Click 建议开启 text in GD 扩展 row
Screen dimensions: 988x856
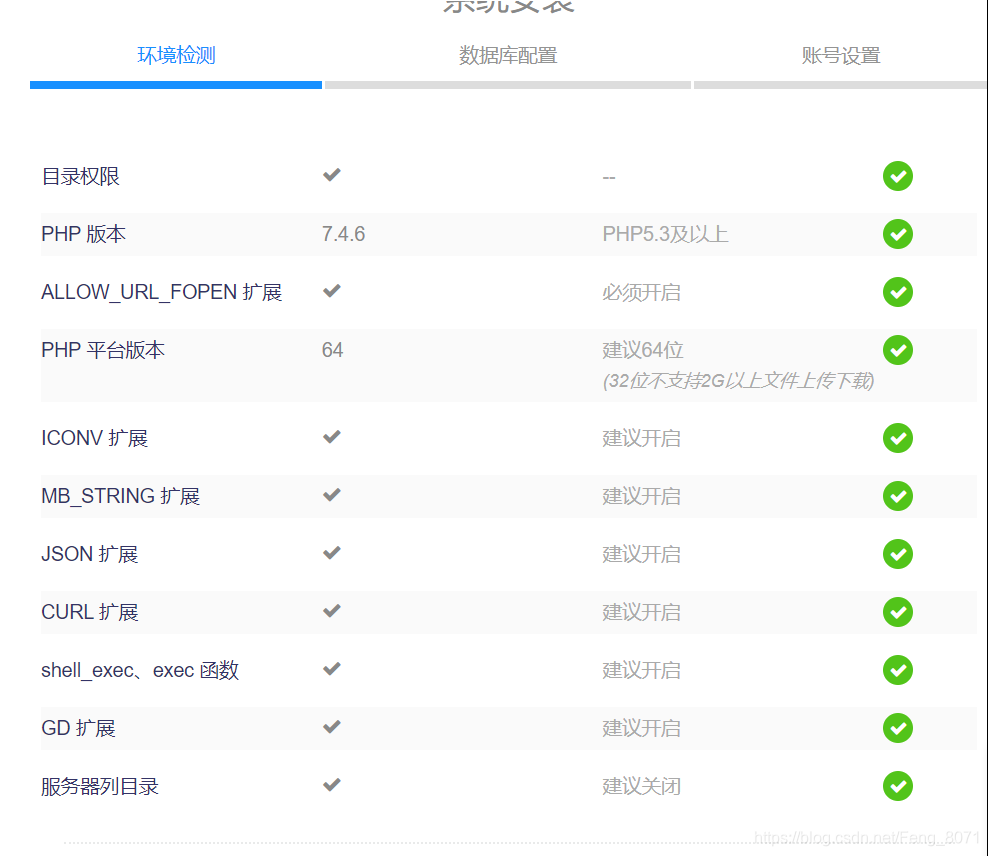[641, 728]
